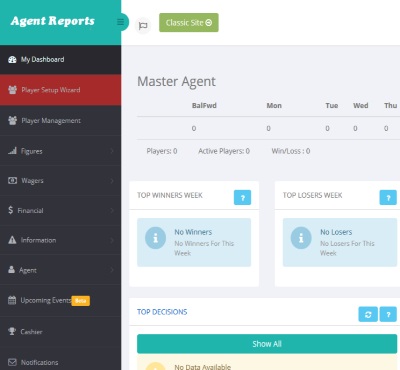Viewport: 400px width, 370px height.
Task: Click the Player Management users icon
Action: (12, 120)
